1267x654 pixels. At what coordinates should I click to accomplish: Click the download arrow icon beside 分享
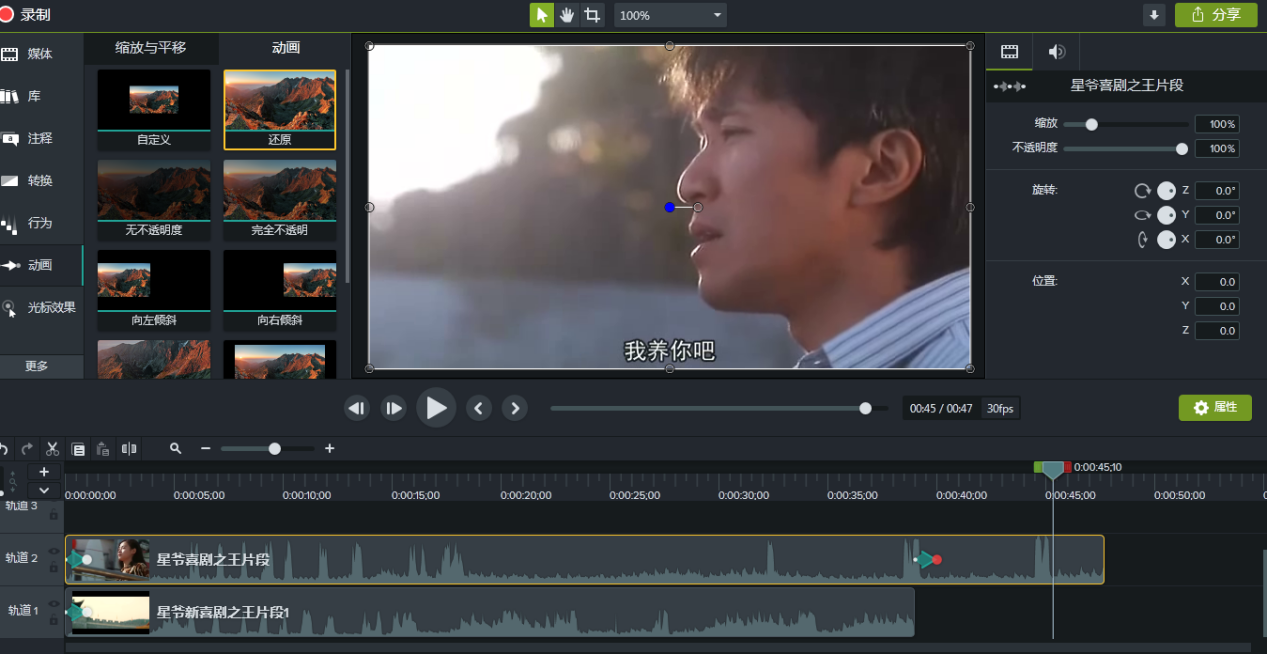pyautogui.click(x=1154, y=15)
